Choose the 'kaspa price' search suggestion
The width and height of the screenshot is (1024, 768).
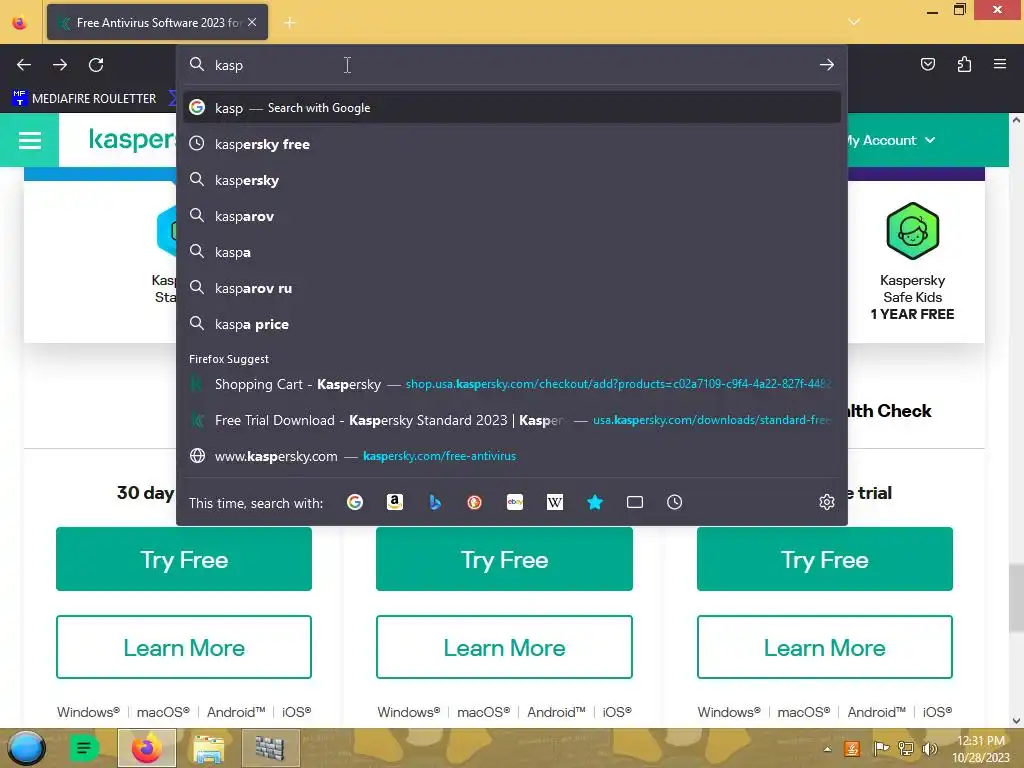[x=512, y=324]
